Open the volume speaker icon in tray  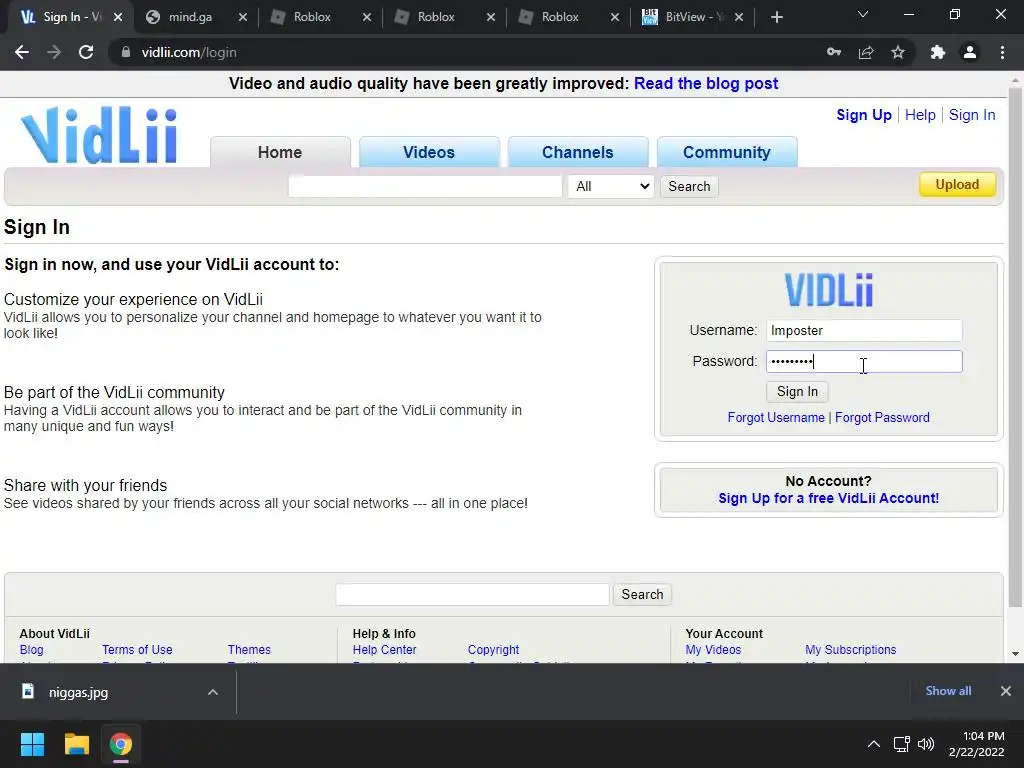(926, 744)
